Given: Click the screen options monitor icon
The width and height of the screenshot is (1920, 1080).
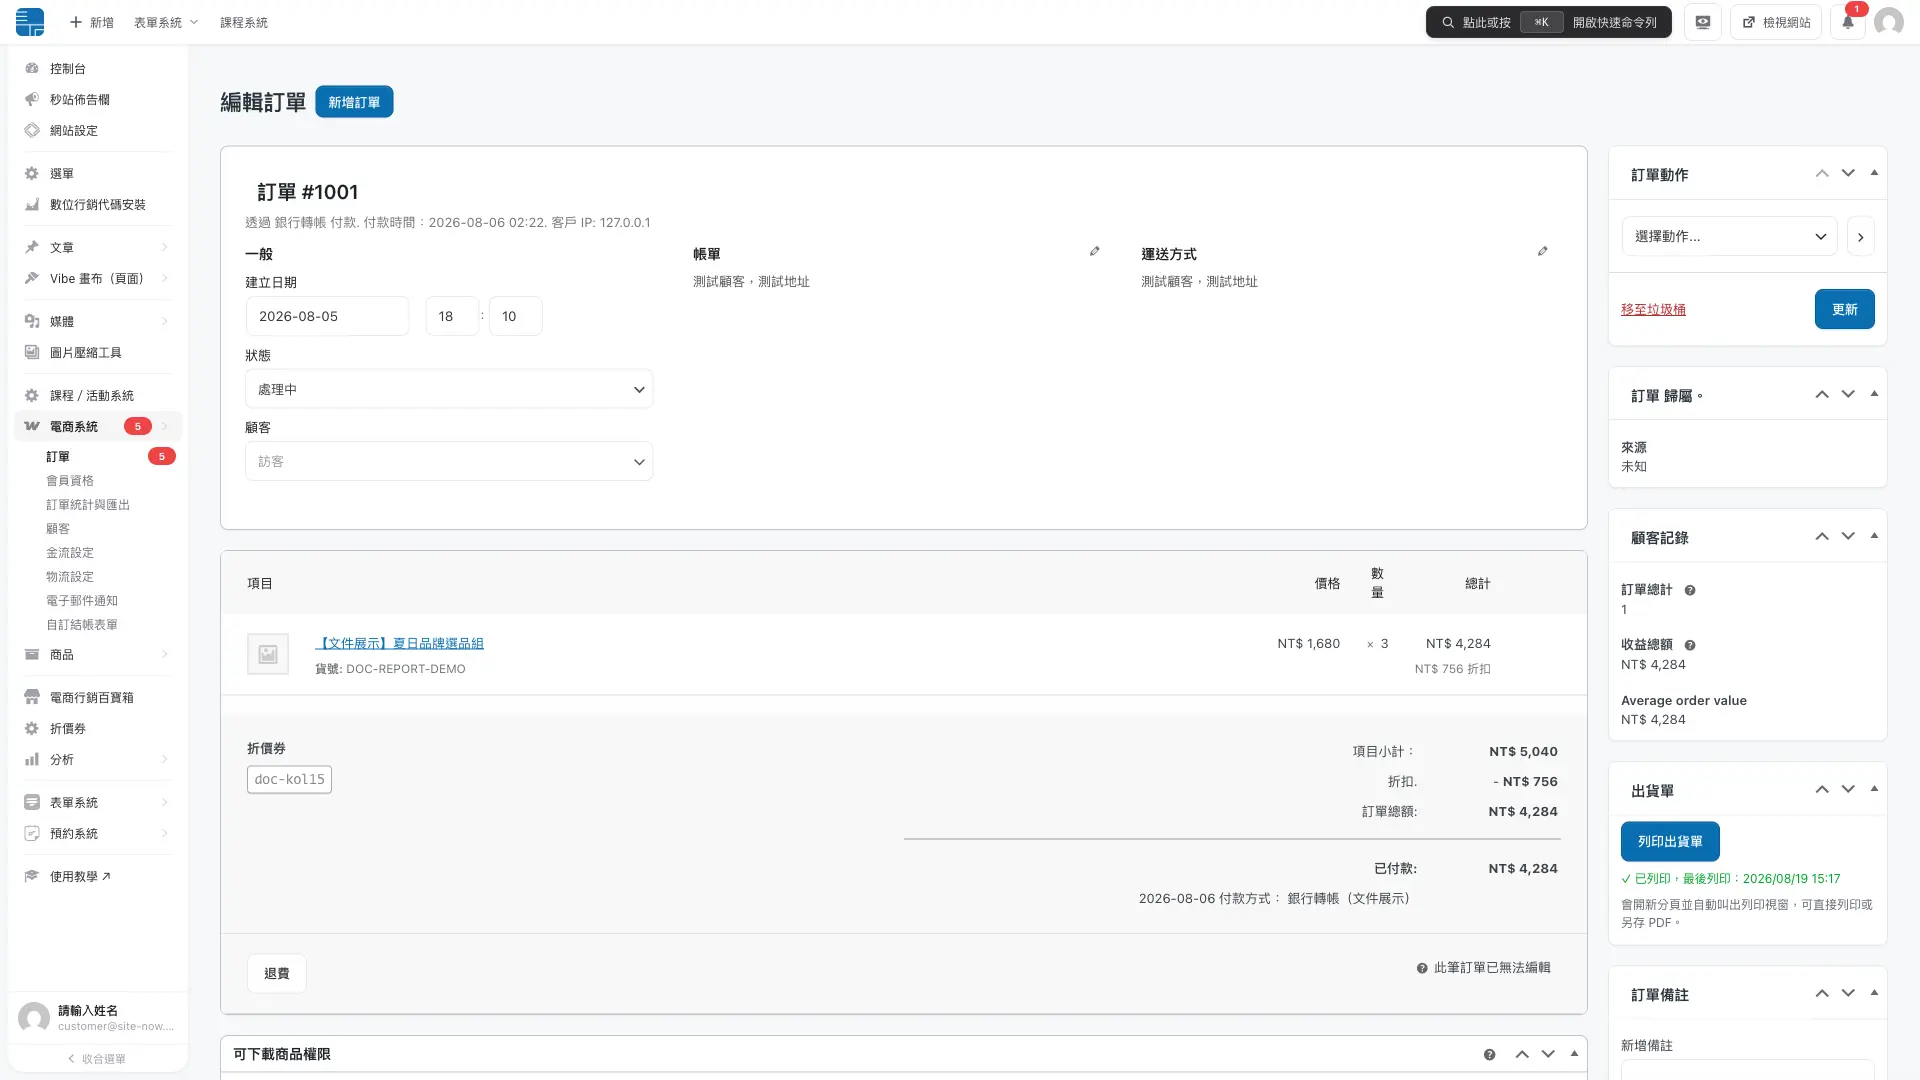Looking at the screenshot, I should pos(1703,22).
